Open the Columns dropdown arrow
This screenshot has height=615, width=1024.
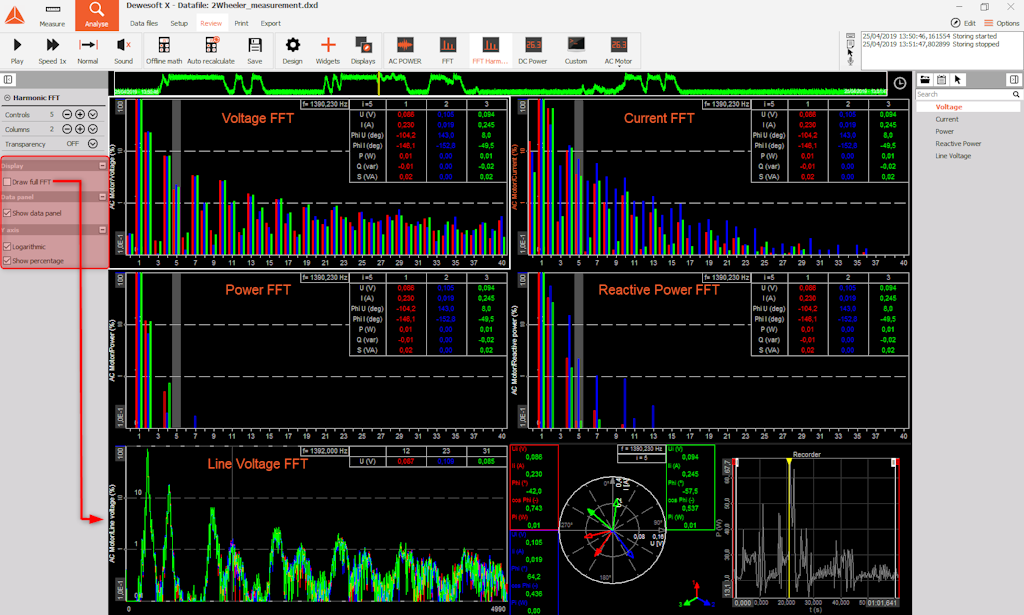[x=93, y=129]
